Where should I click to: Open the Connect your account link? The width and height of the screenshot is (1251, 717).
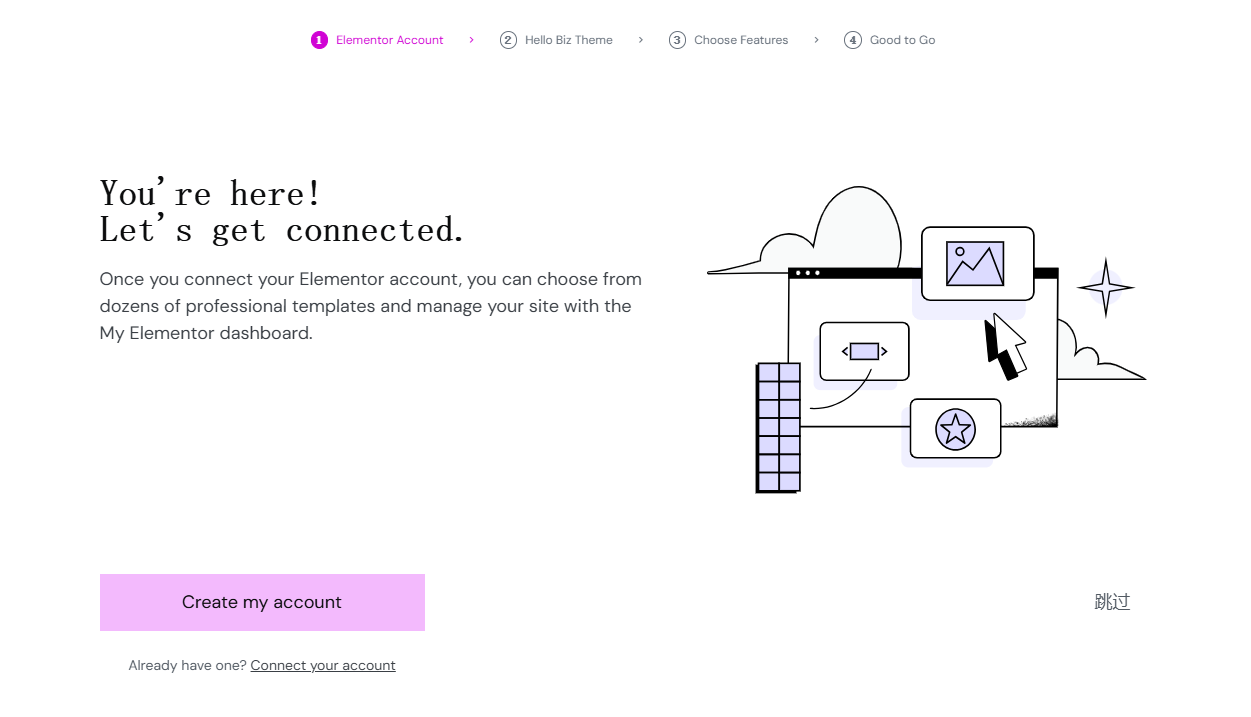pos(323,665)
